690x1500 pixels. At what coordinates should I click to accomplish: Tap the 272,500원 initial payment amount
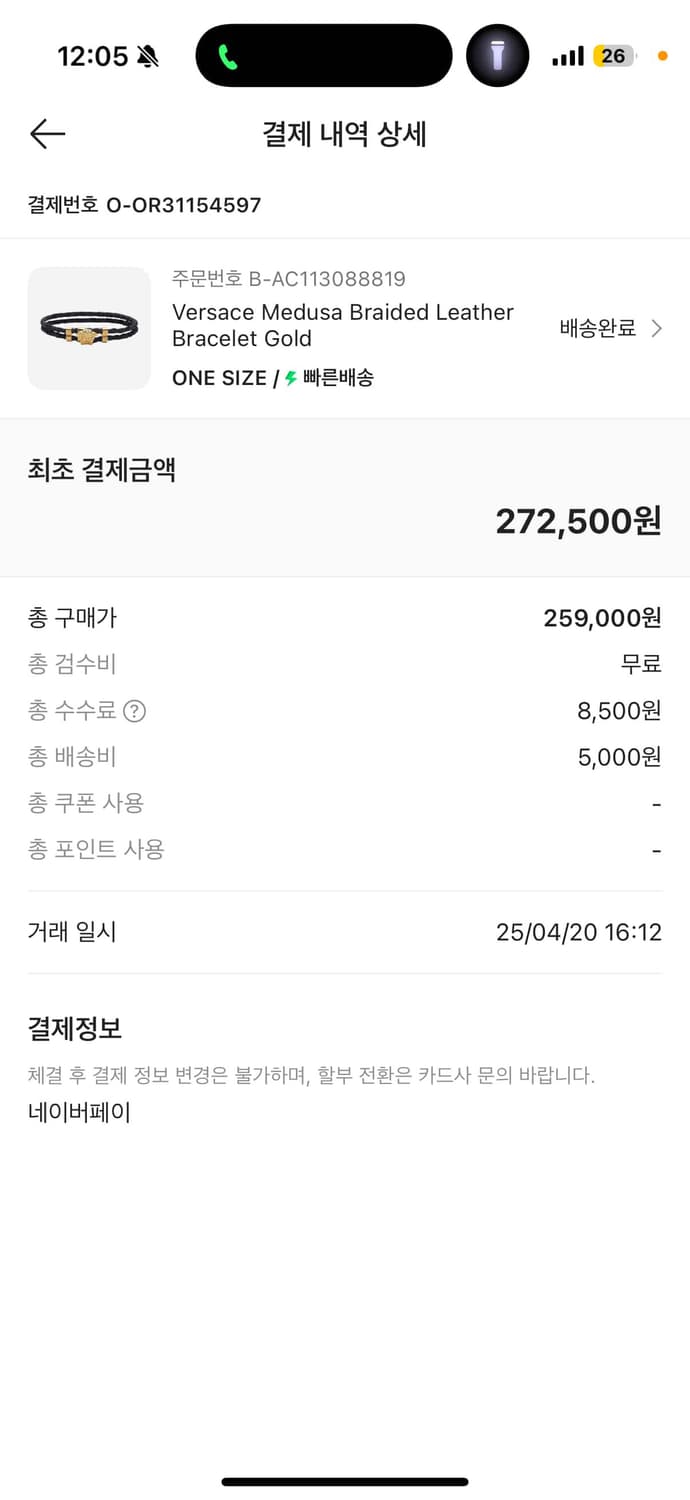[578, 521]
